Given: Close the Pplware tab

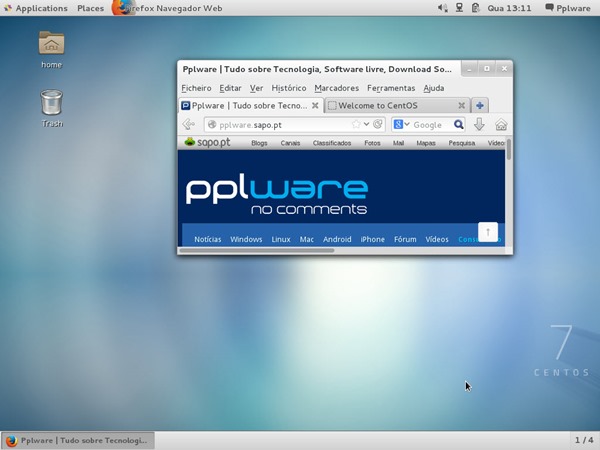Looking at the screenshot, I should point(315,106).
